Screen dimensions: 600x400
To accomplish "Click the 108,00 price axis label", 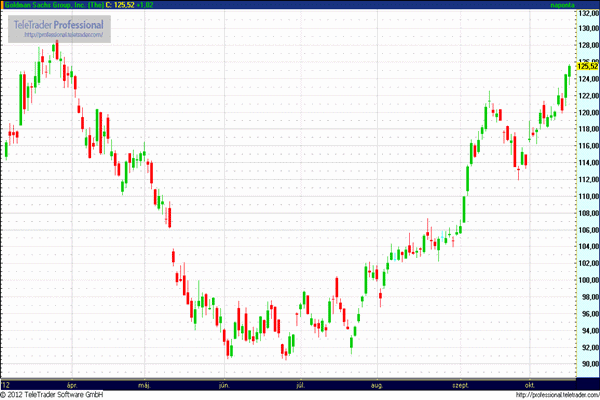I will (589, 213).
